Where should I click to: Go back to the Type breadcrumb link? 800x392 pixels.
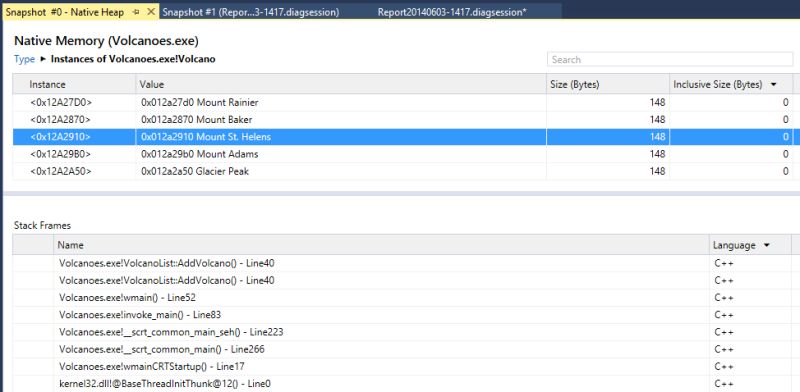(24, 59)
